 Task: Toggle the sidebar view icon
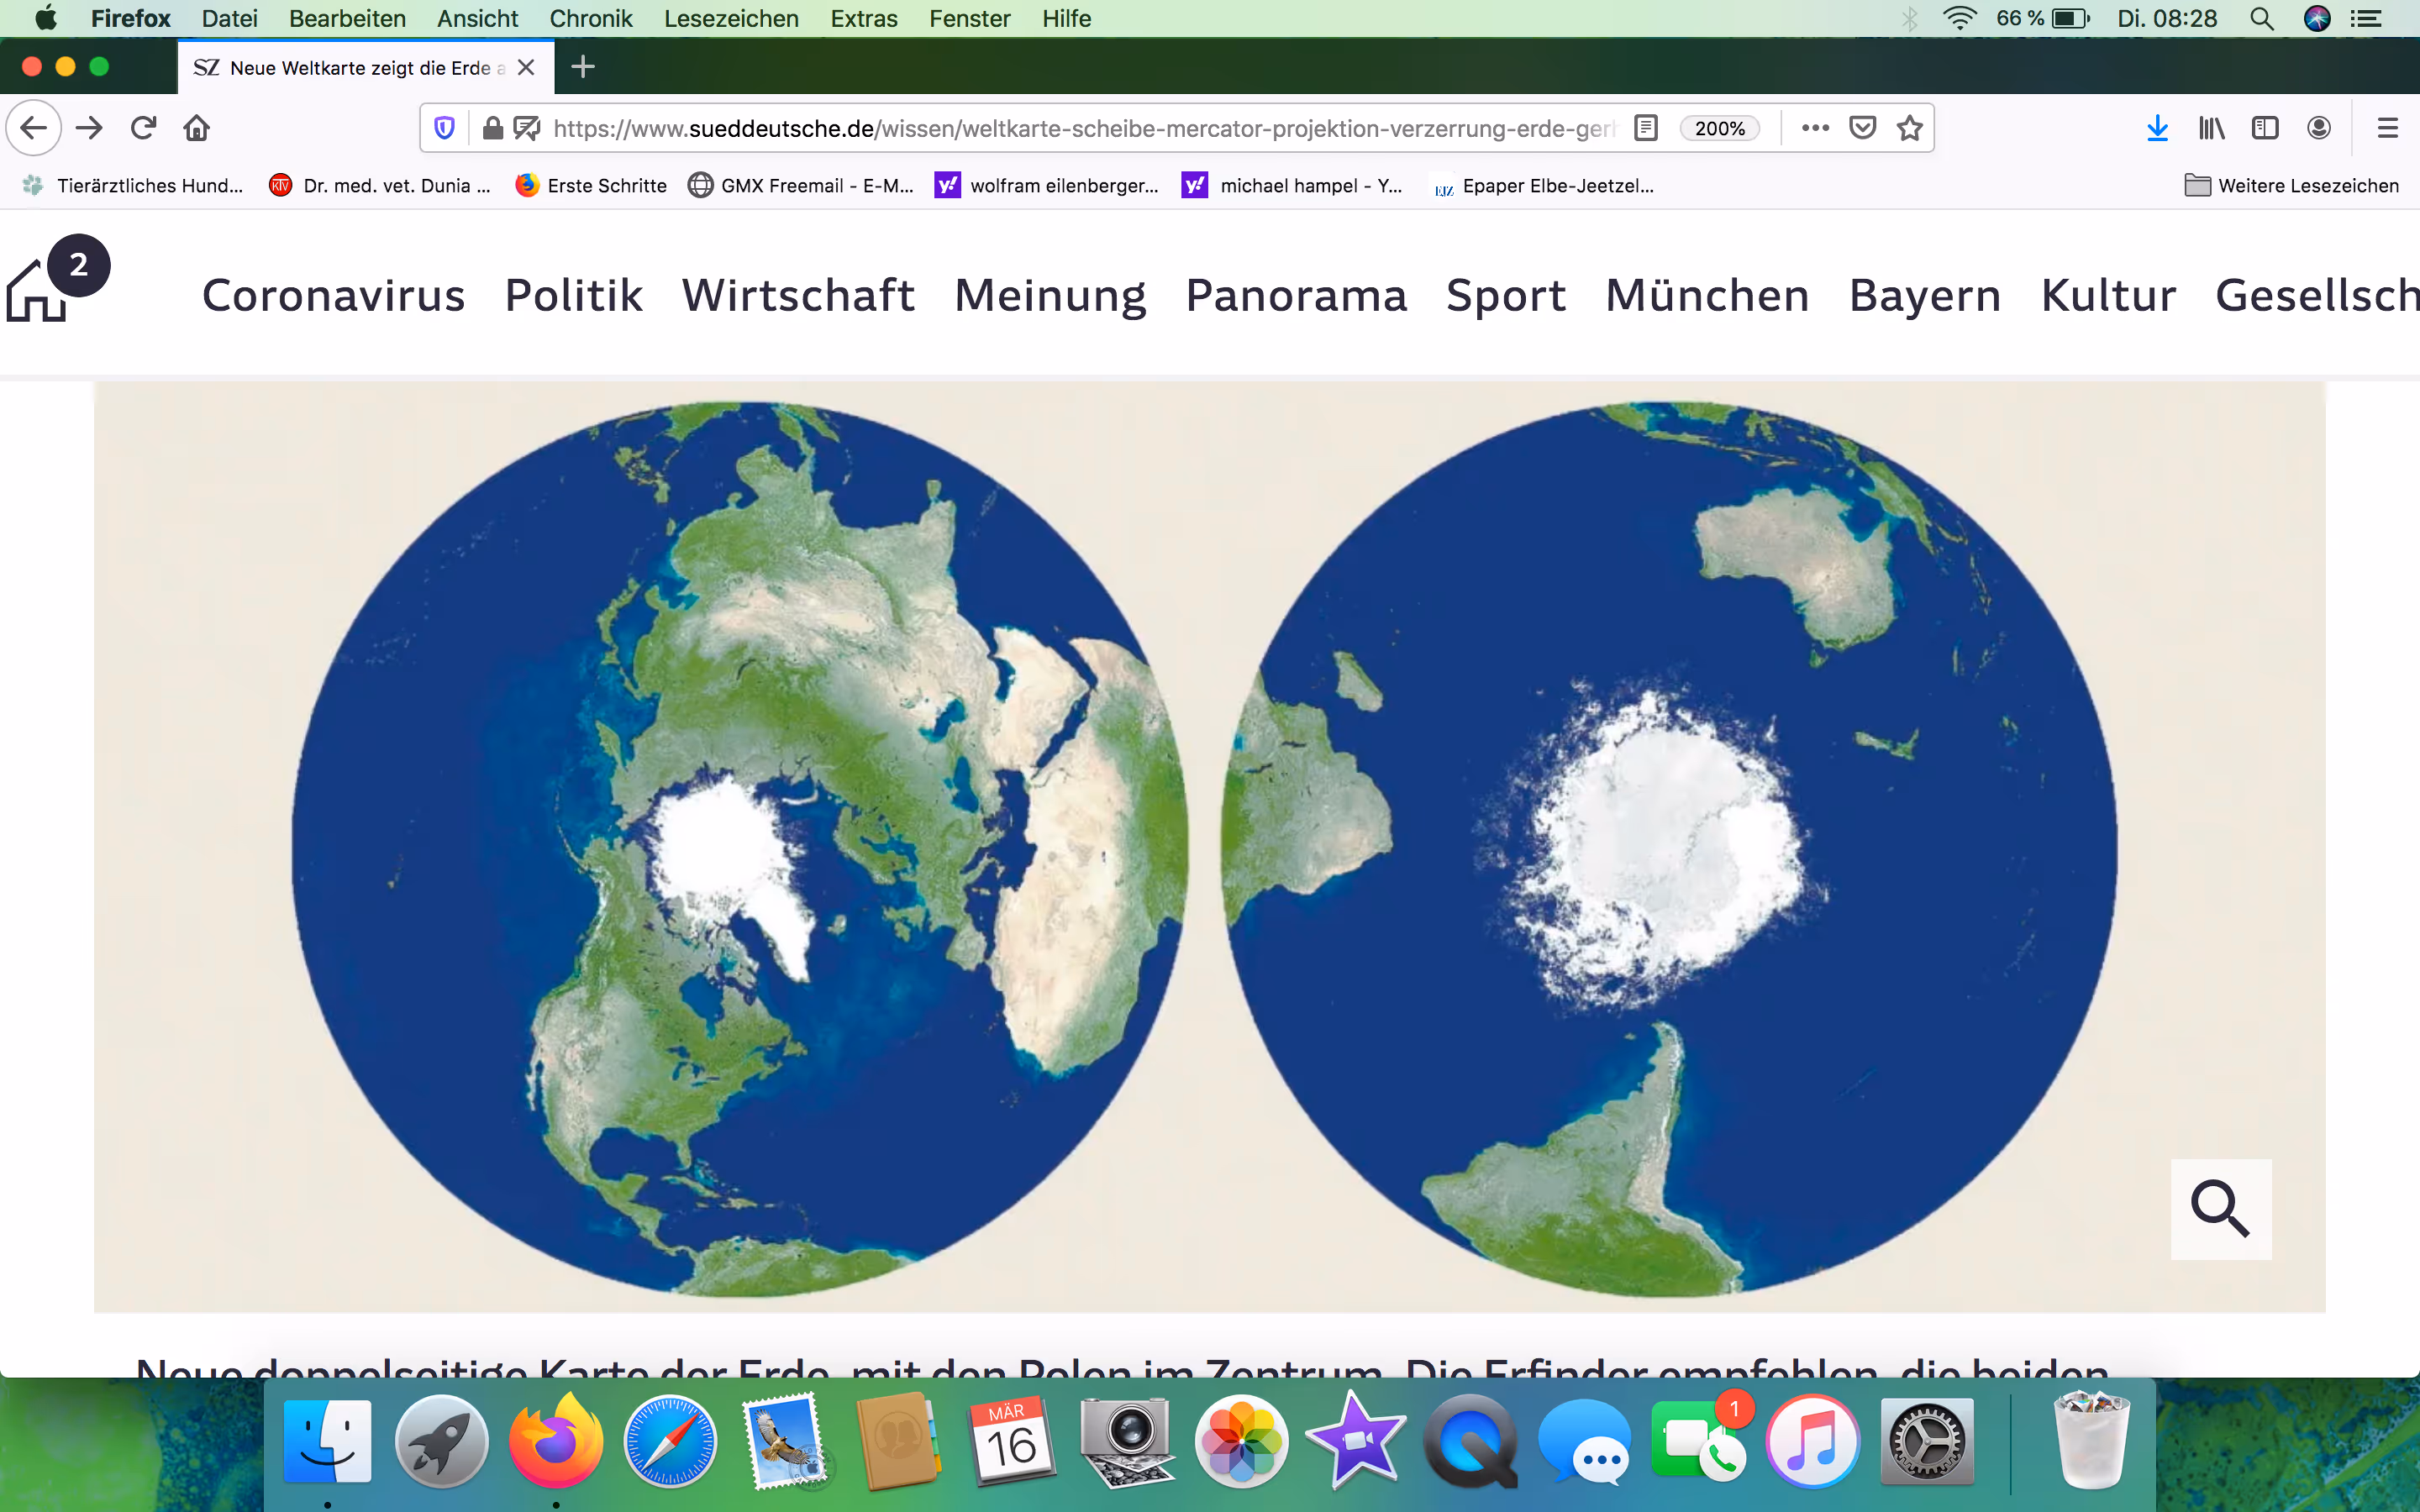tap(2265, 128)
